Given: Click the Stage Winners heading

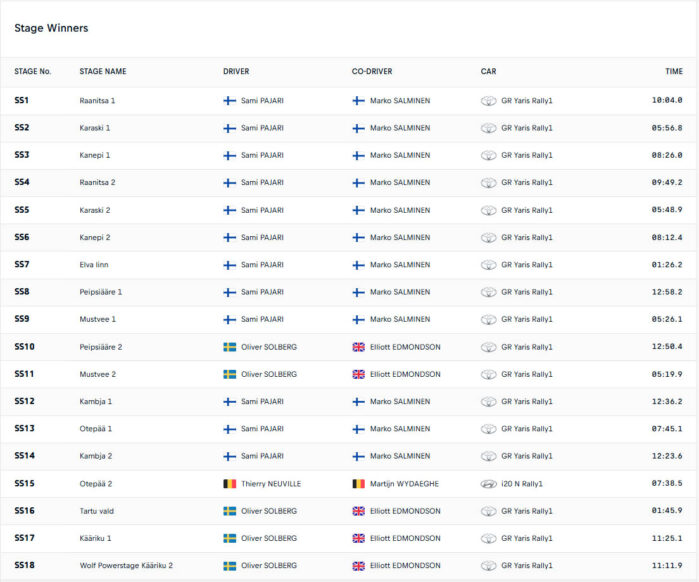Looking at the screenshot, I should pyautogui.click(x=51, y=28).
